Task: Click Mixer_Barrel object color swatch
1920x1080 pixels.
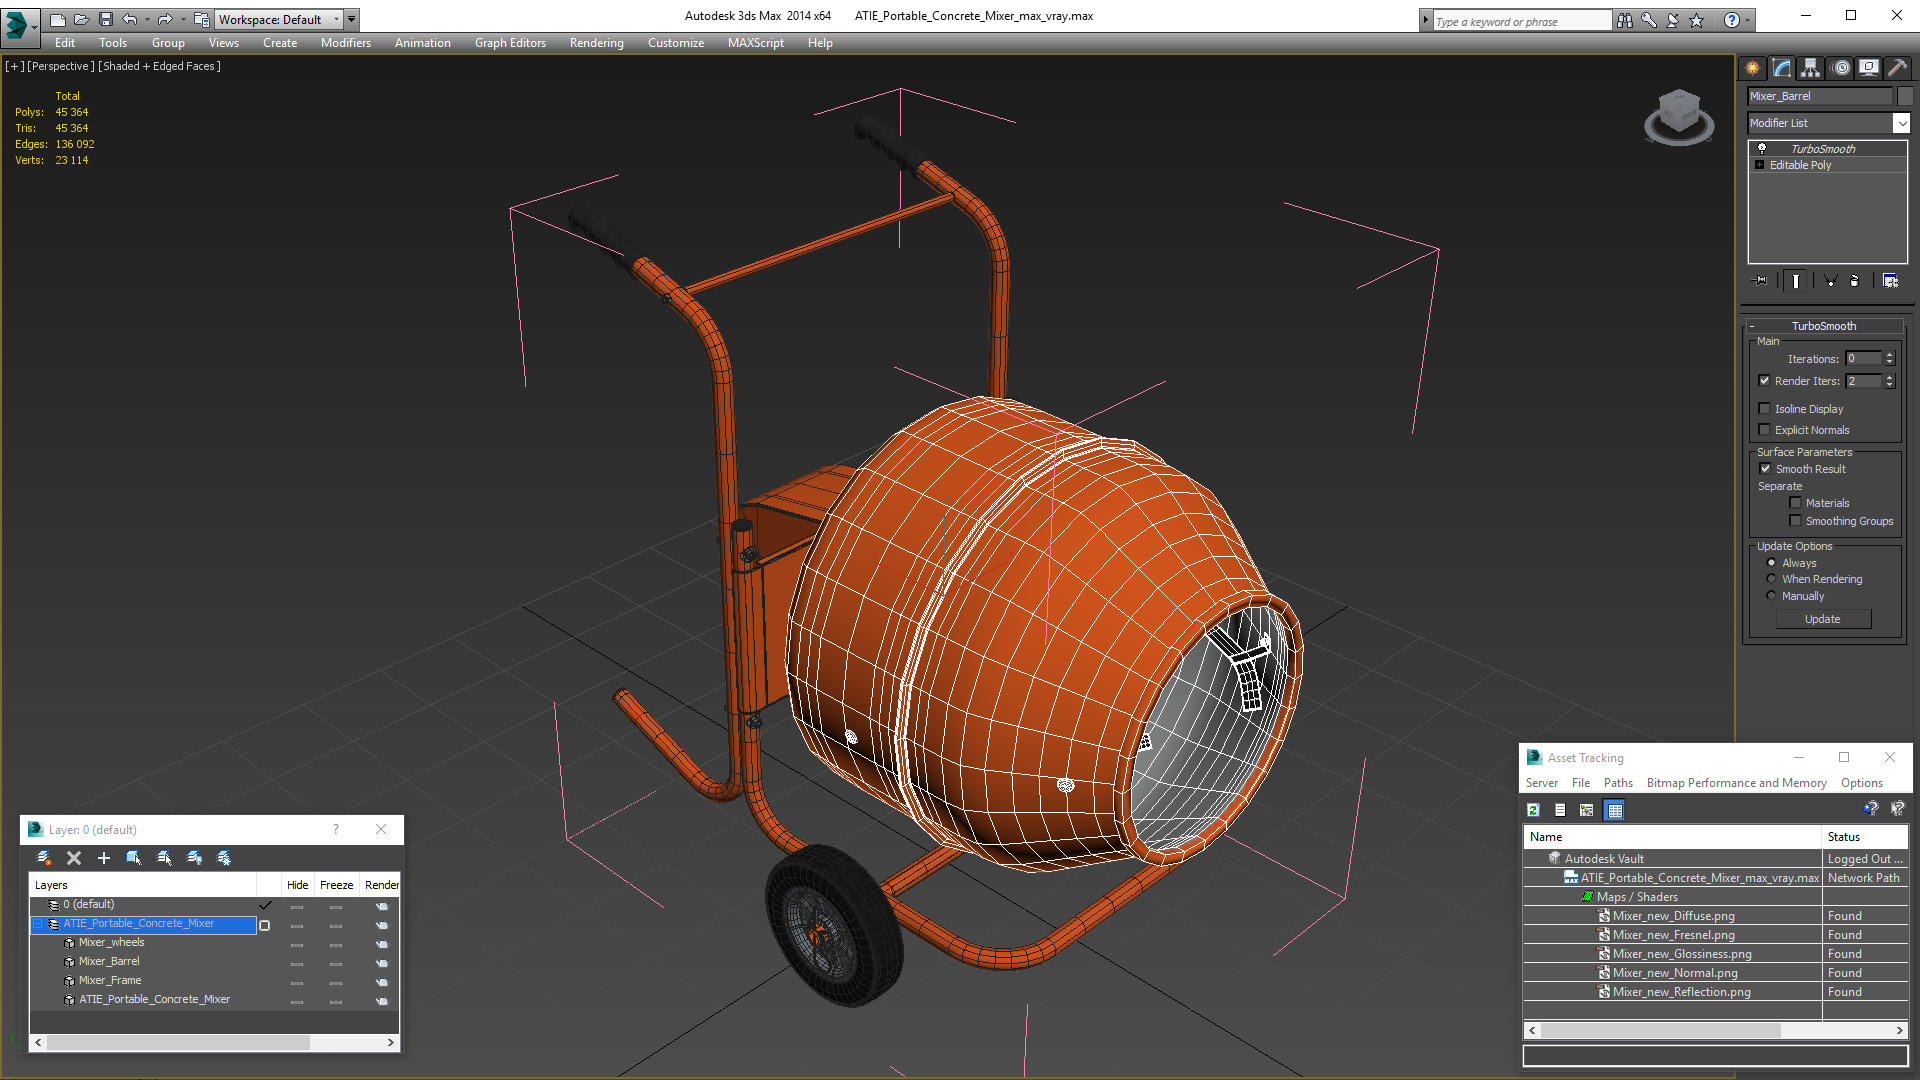Action: pyautogui.click(x=1905, y=96)
